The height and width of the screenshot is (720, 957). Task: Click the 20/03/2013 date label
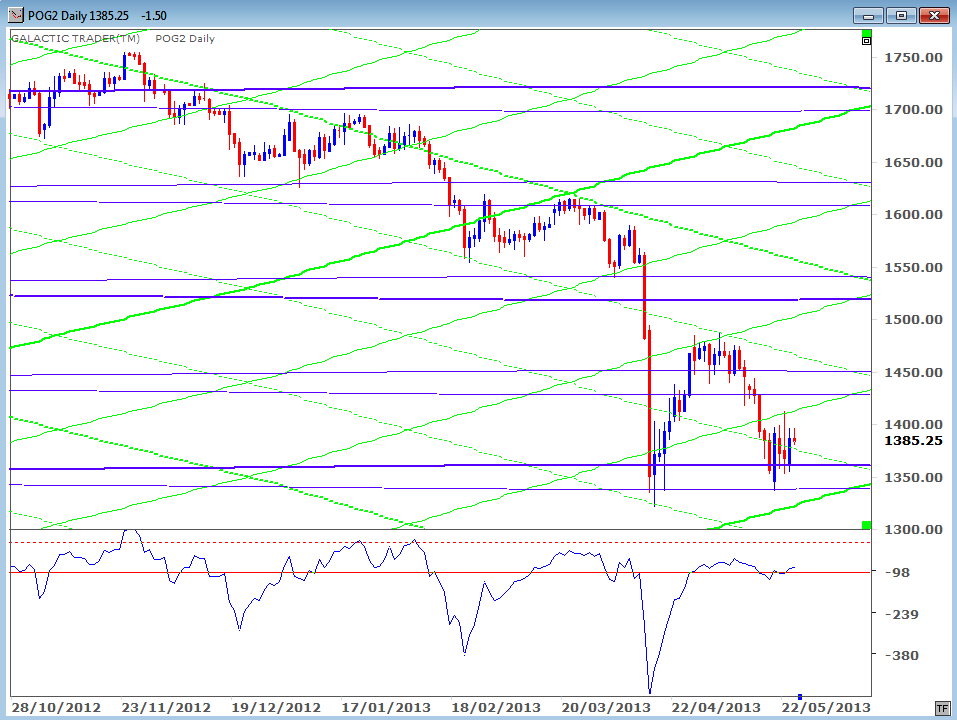[606, 708]
